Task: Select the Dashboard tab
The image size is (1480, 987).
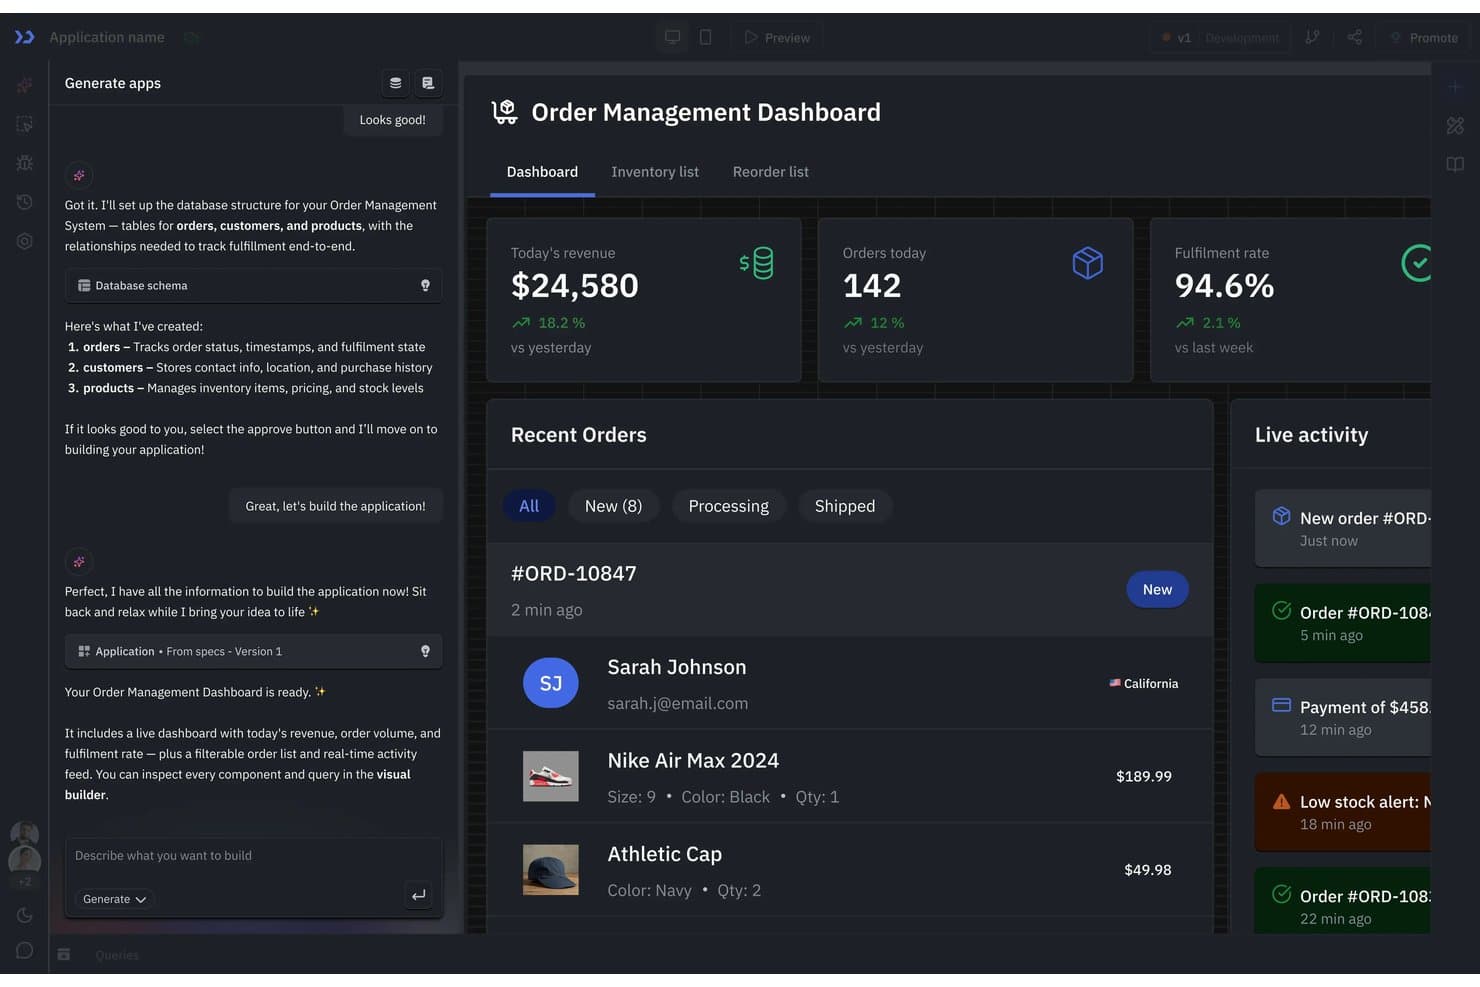Action: [x=542, y=172]
